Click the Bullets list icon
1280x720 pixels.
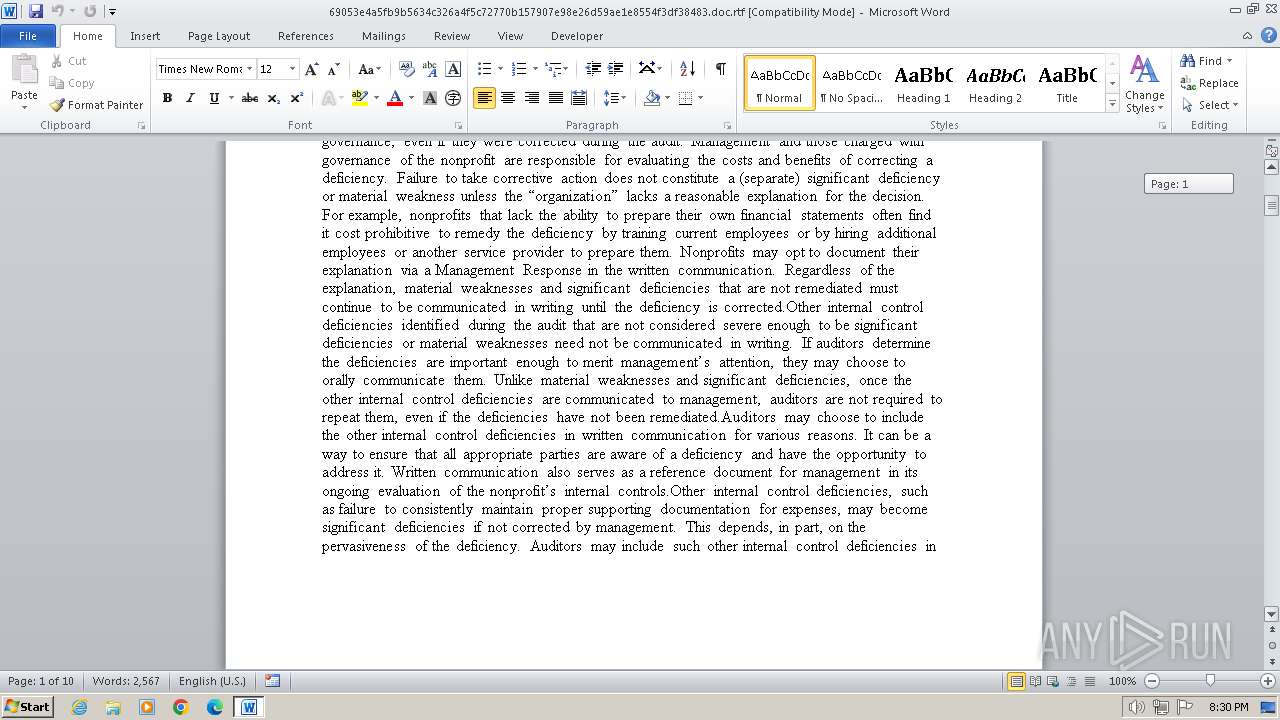(484, 69)
